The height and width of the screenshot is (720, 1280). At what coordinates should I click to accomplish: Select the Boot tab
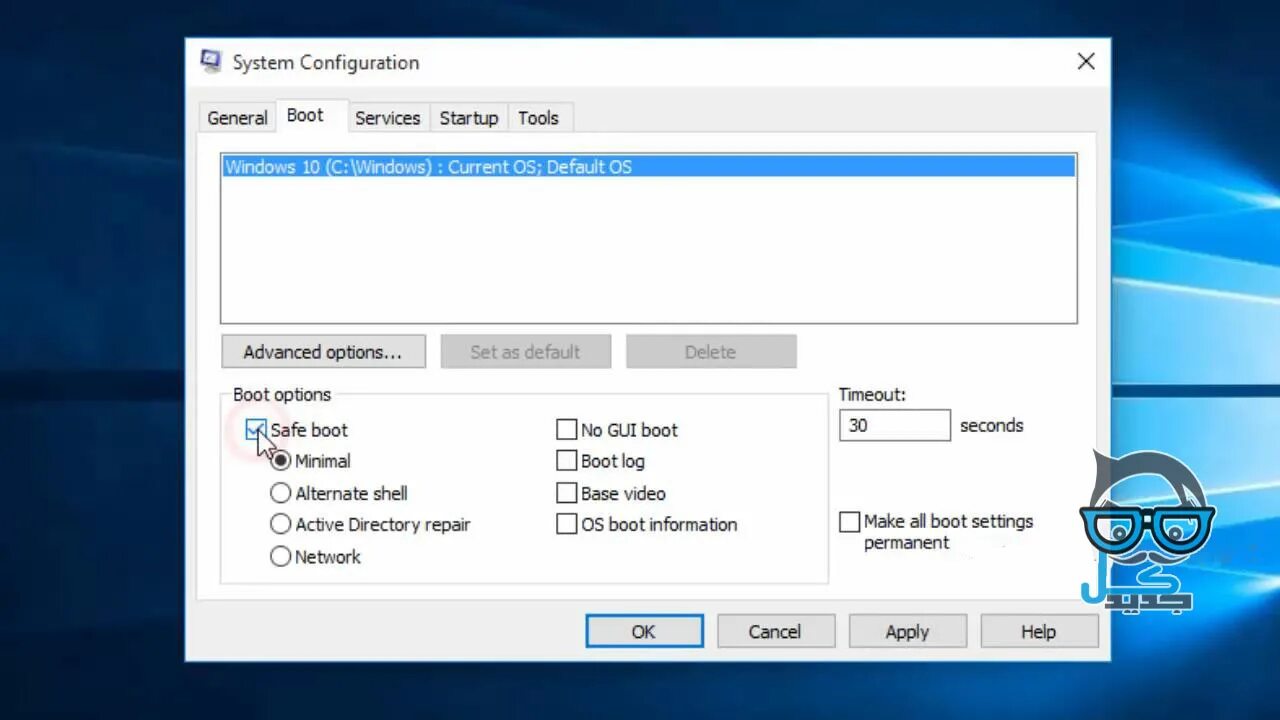click(x=305, y=115)
